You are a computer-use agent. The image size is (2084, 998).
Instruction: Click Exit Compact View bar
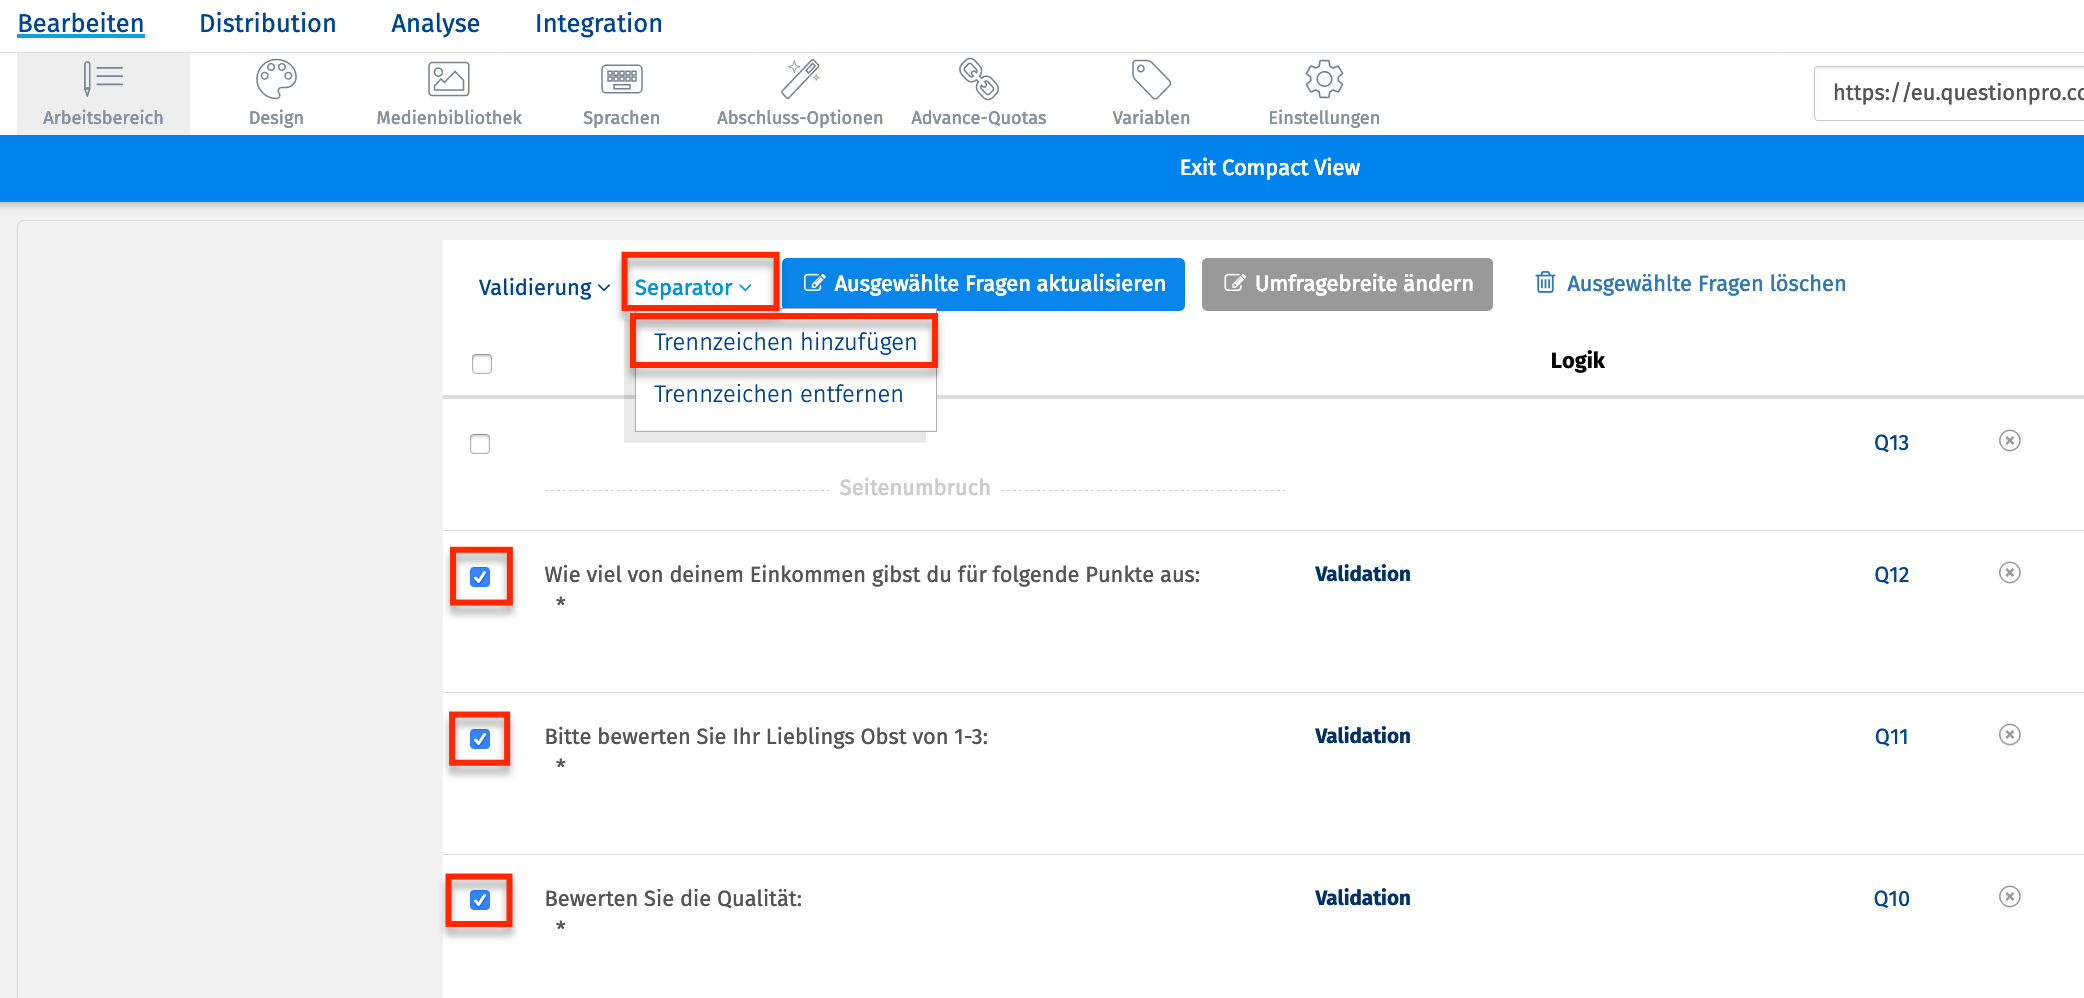[1270, 168]
